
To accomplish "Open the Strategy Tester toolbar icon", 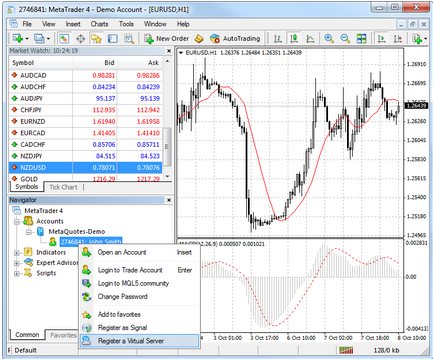I will [129, 39].
